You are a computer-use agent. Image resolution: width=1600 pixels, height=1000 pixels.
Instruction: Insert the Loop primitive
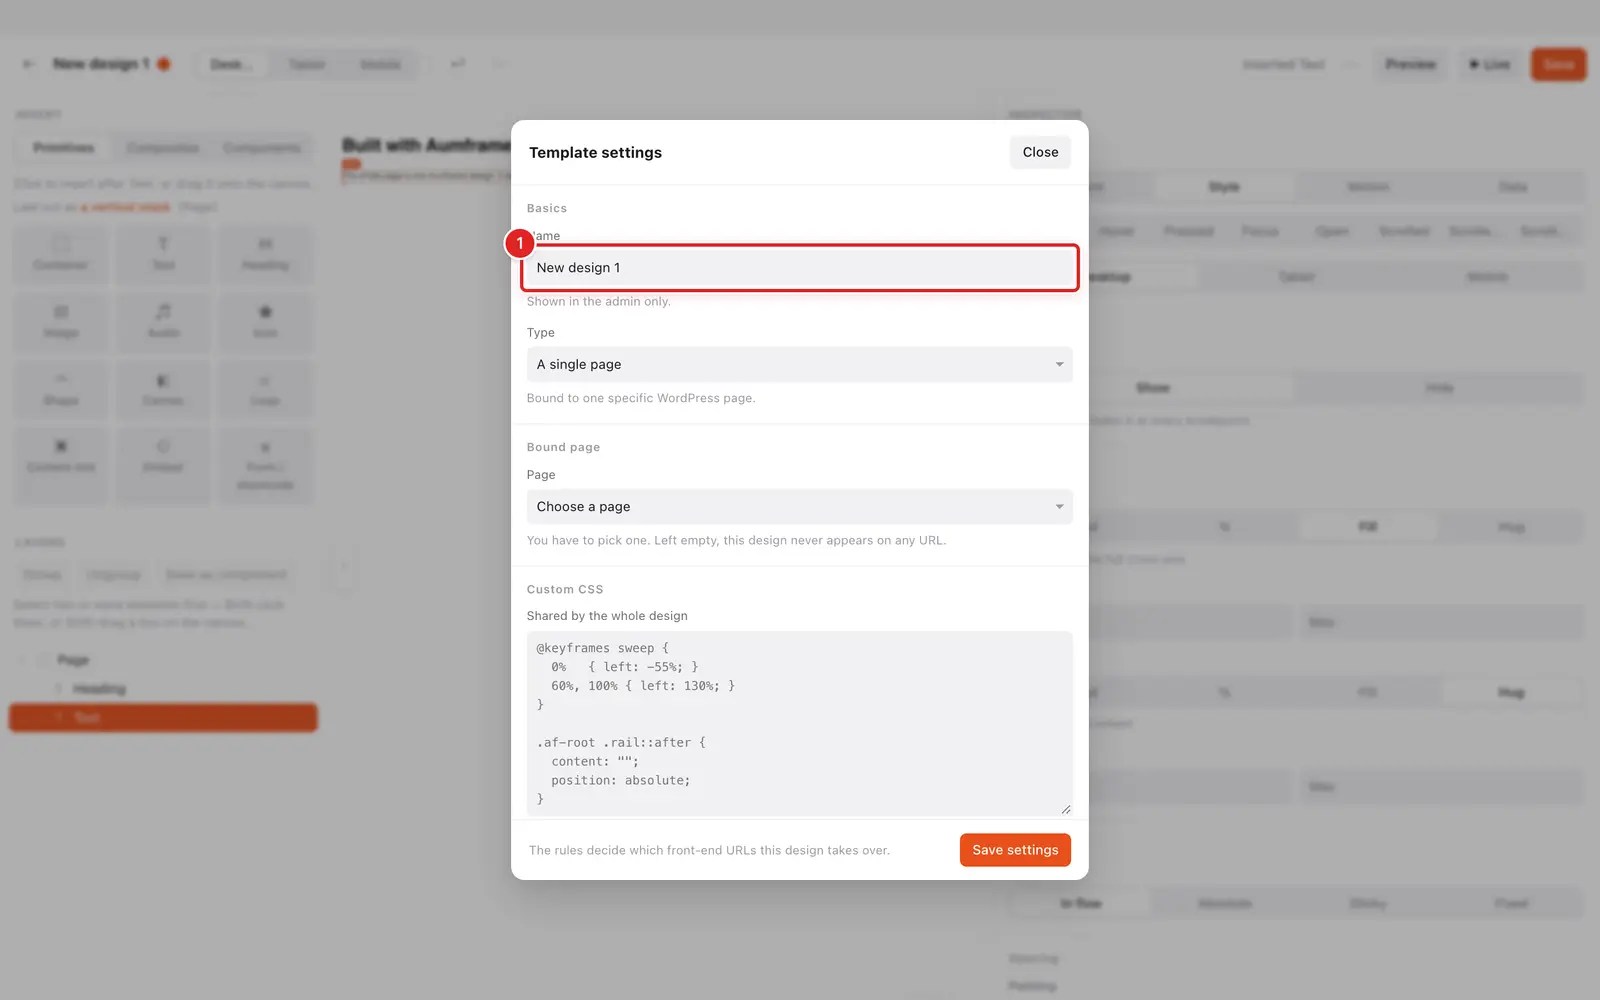point(265,390)
